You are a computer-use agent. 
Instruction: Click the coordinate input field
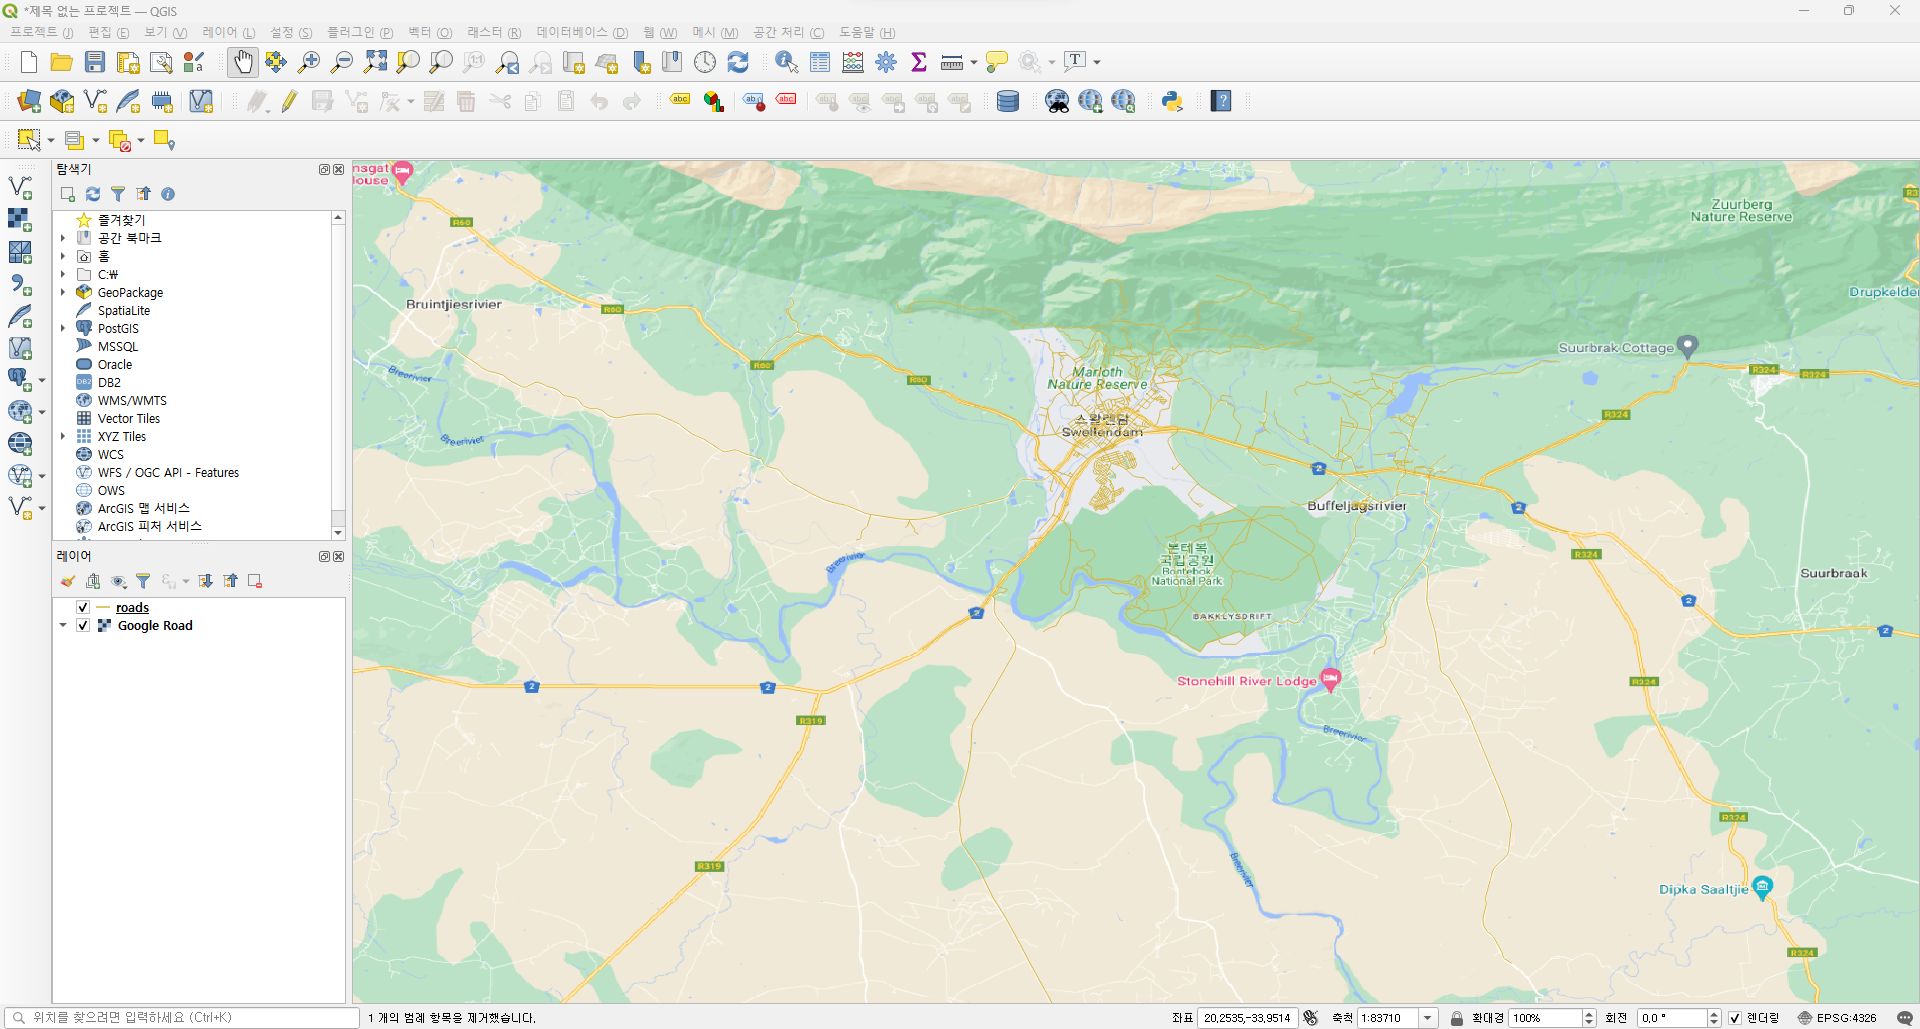tap(1247, 1018)
